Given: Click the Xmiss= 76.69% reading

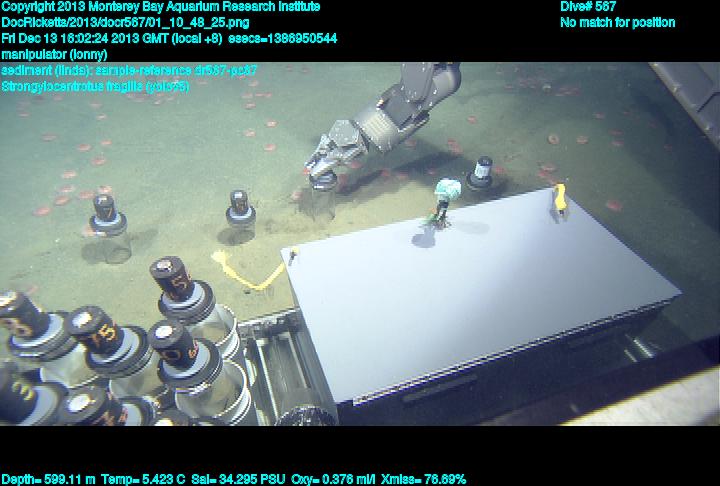Looking at the screenshot, I should click(x=423, y=480).
